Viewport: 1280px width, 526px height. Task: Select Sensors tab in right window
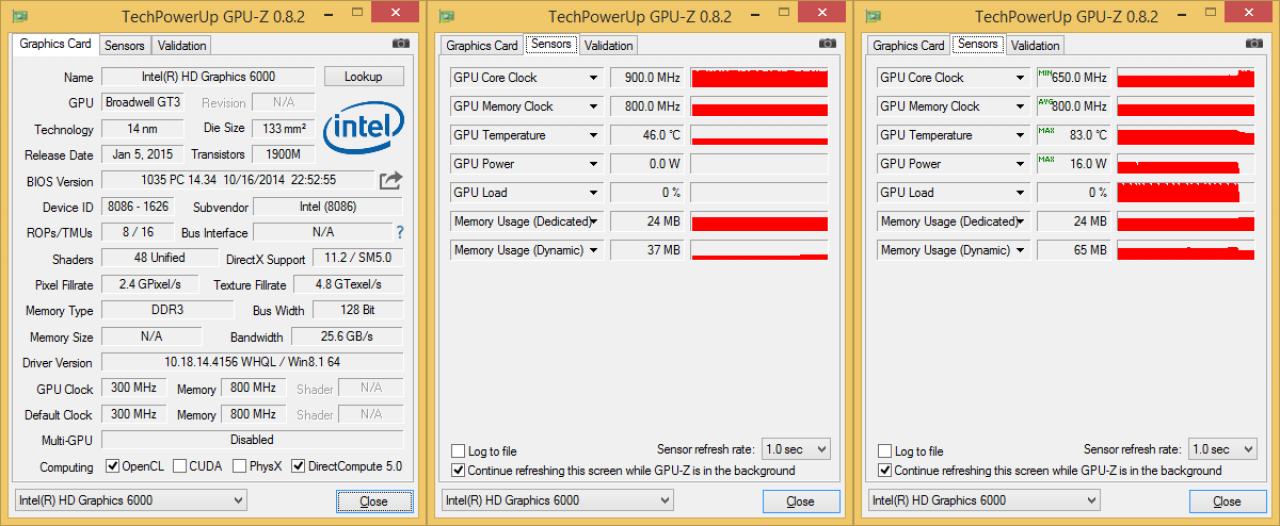pyautogui.click(x=978, y=44)
